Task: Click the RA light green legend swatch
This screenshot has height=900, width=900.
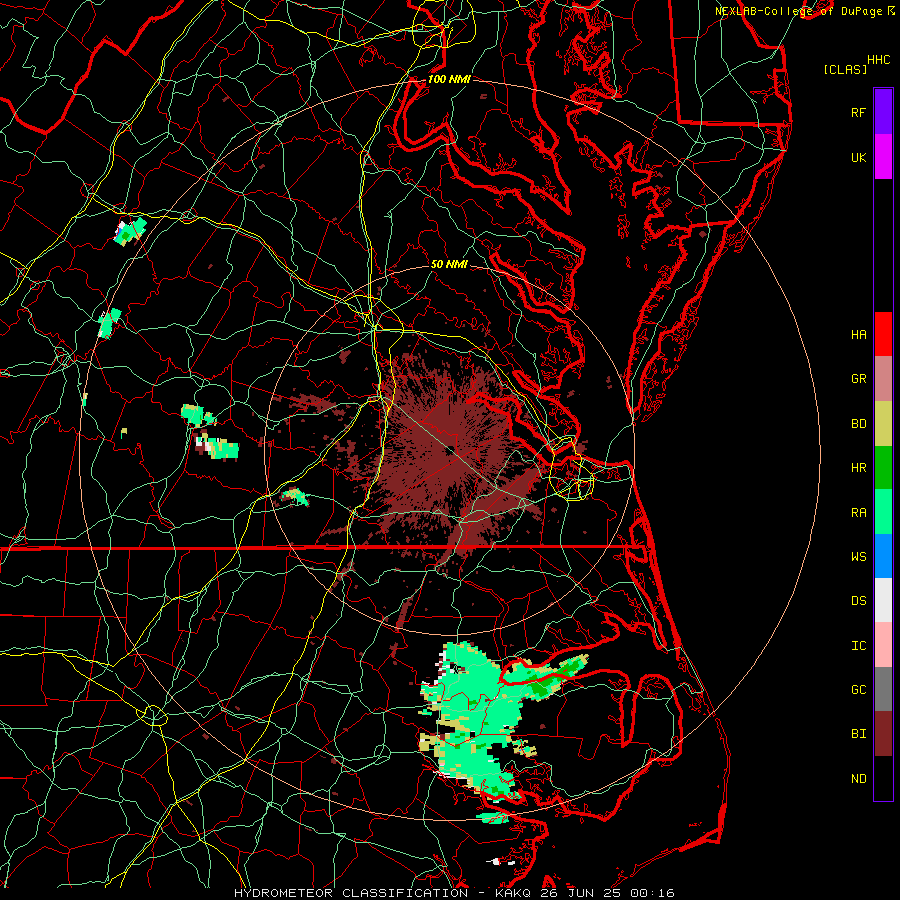Action: (x=883, y=512)
